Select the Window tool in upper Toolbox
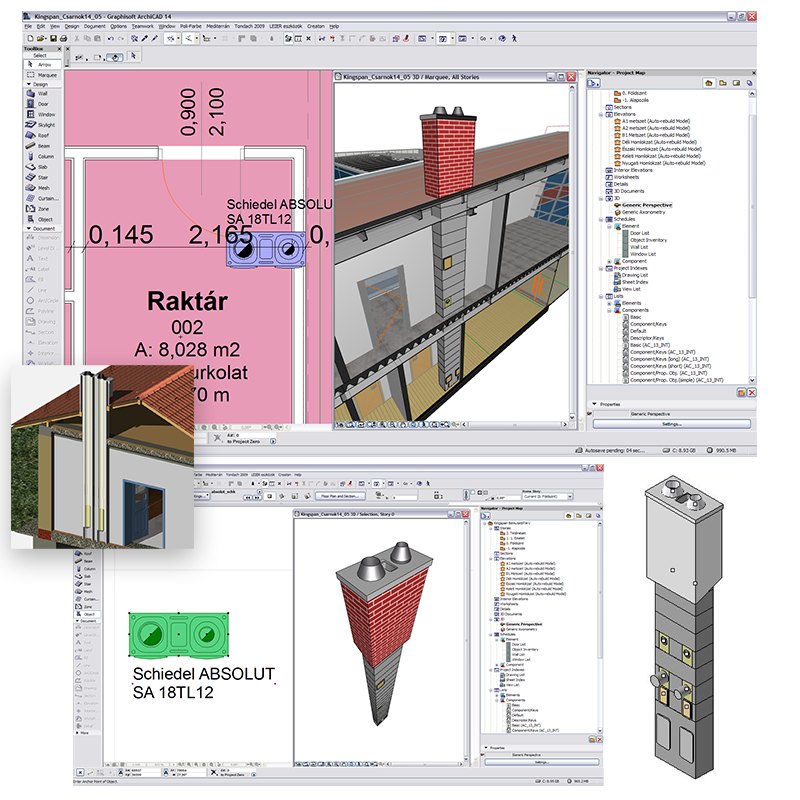800x800 pixels. coord(42,115)
